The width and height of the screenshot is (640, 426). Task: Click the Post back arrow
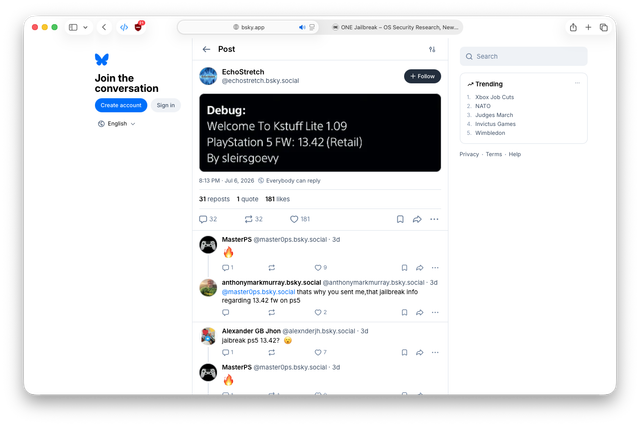point(206,49)
